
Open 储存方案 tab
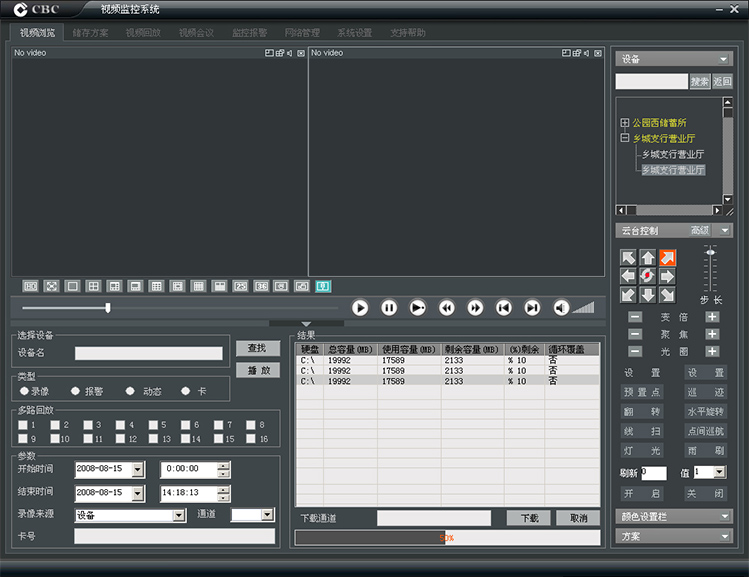90,32
